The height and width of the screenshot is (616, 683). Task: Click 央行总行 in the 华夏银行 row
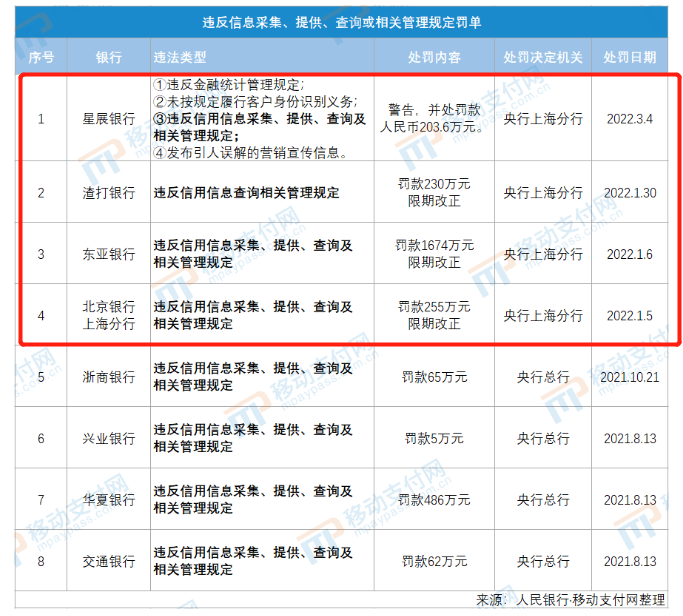543,500
